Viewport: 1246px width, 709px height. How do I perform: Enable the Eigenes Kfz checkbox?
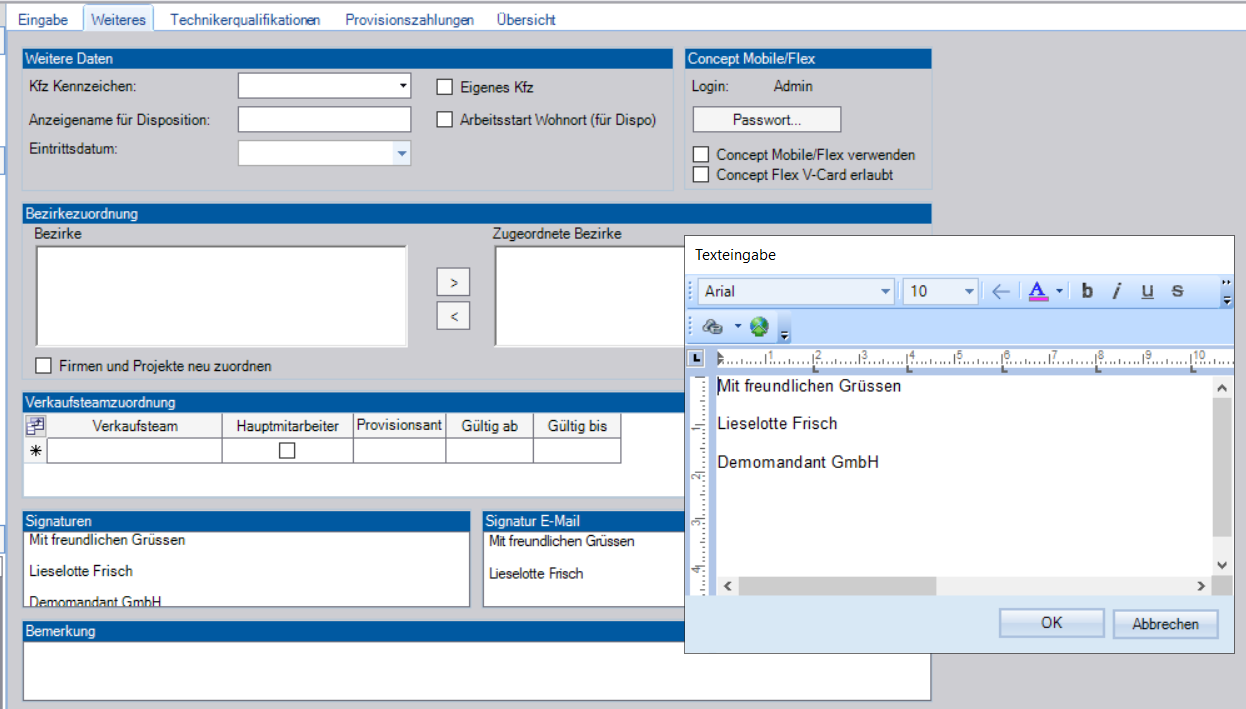click(445, 87)
